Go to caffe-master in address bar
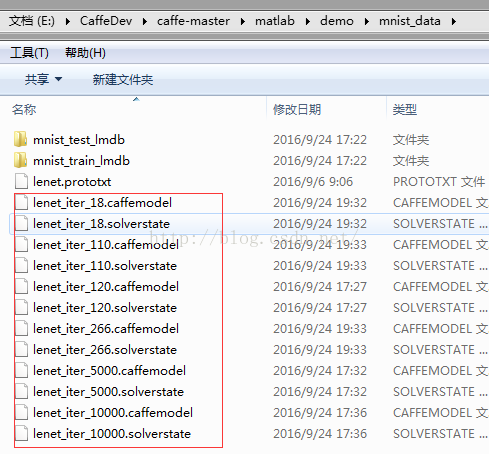Viewport: 489px width, 454px height. coord(193,21)
